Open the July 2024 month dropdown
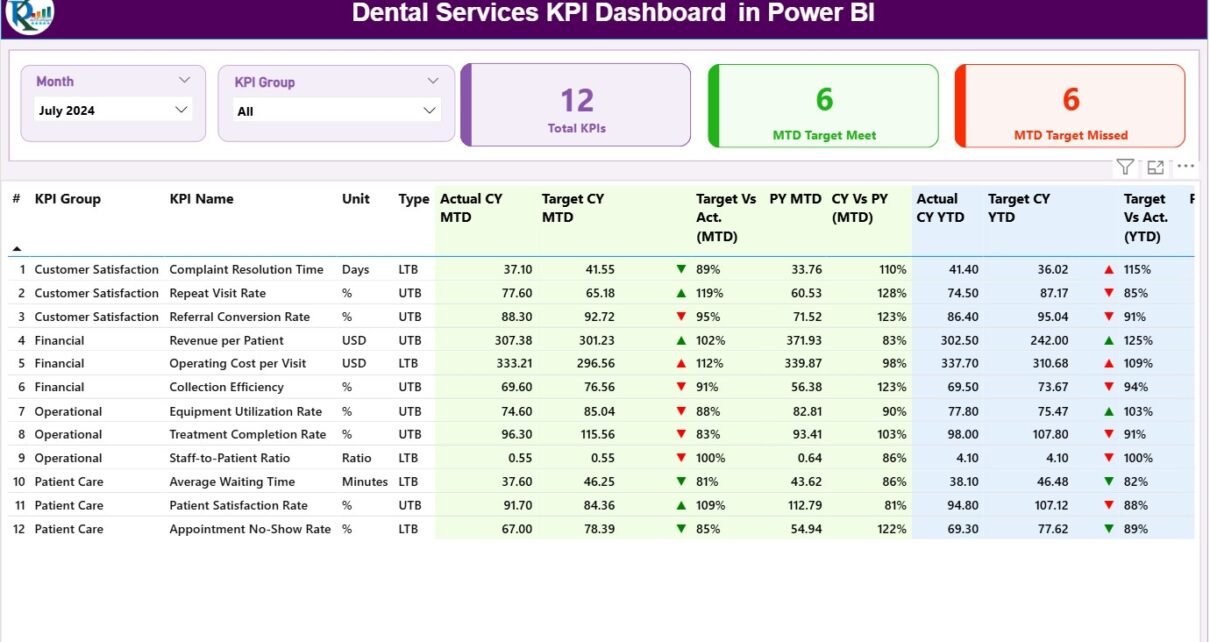The width and height of the screenshot is (1210, 642). click(181, 110)
